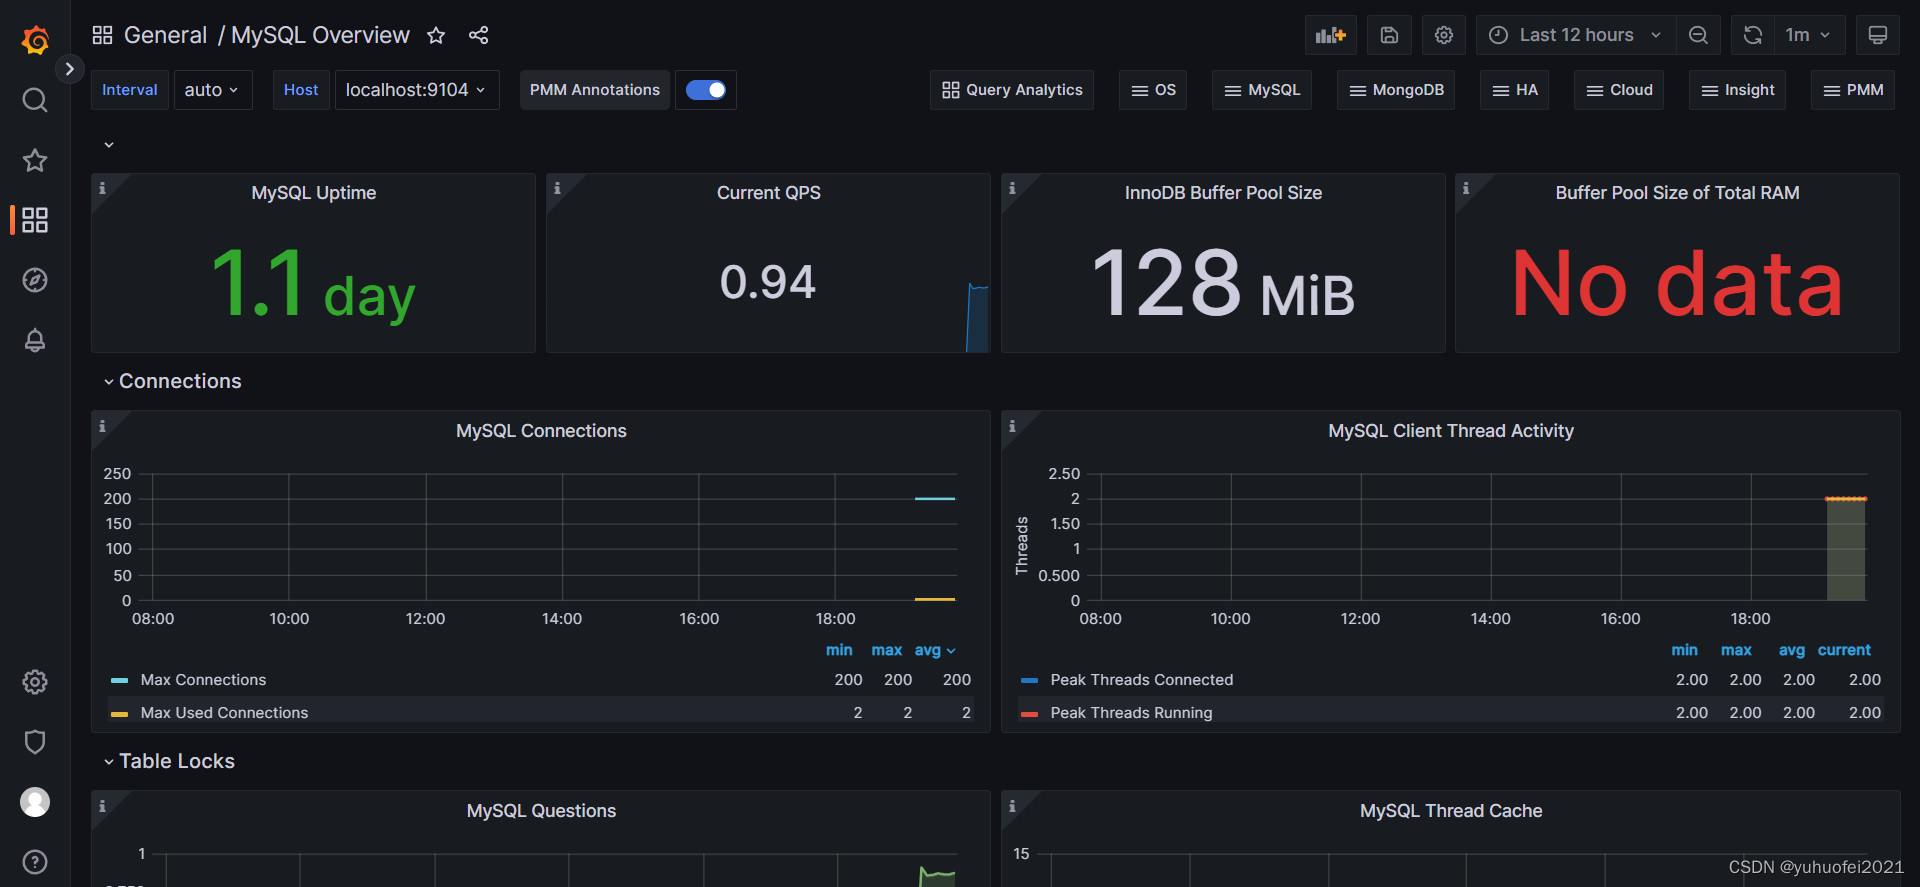Toggle Peak Threads Running series visibility

[x=1131, y=713]
